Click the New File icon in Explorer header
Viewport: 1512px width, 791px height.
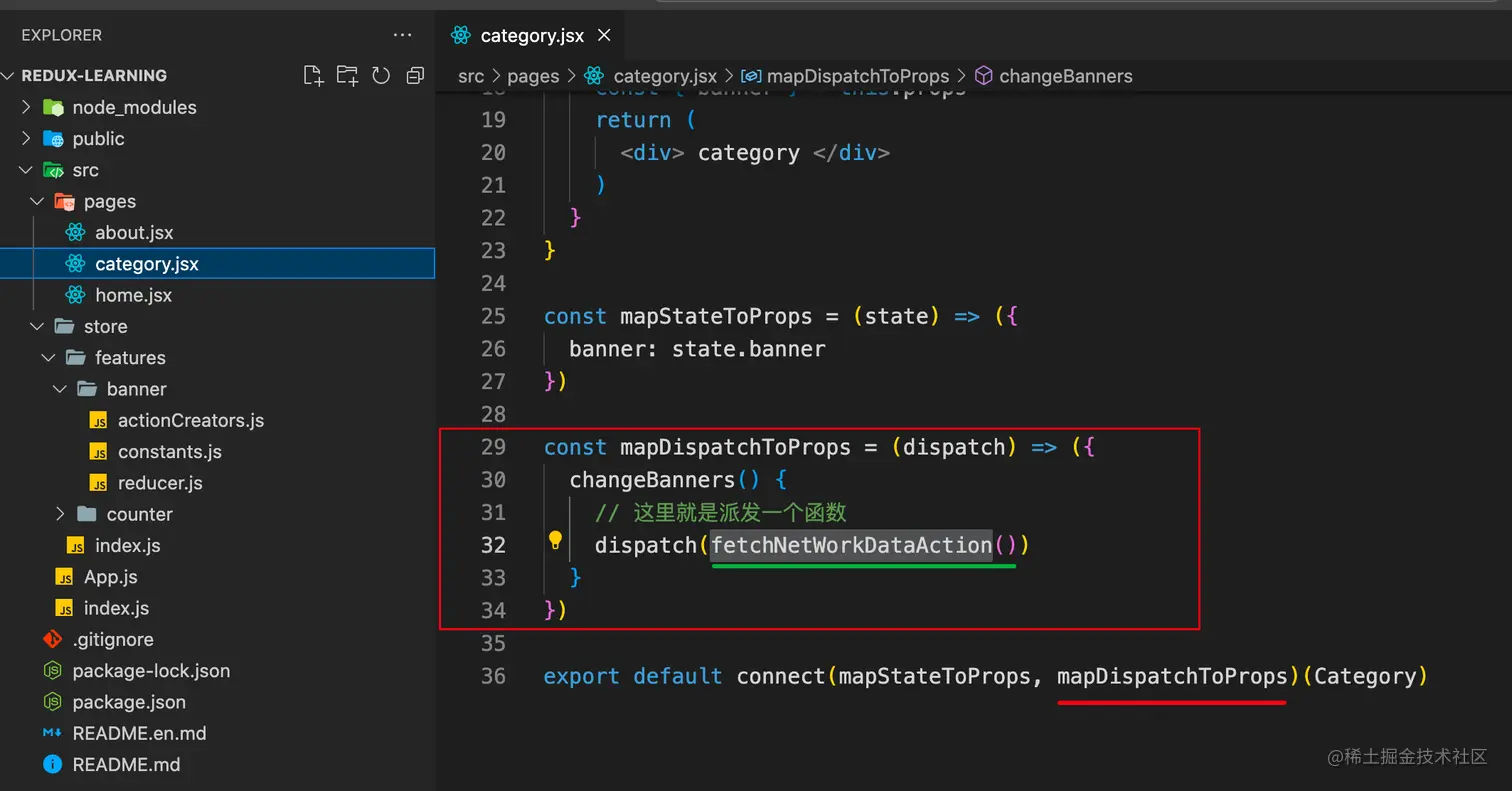pos(314,75)
